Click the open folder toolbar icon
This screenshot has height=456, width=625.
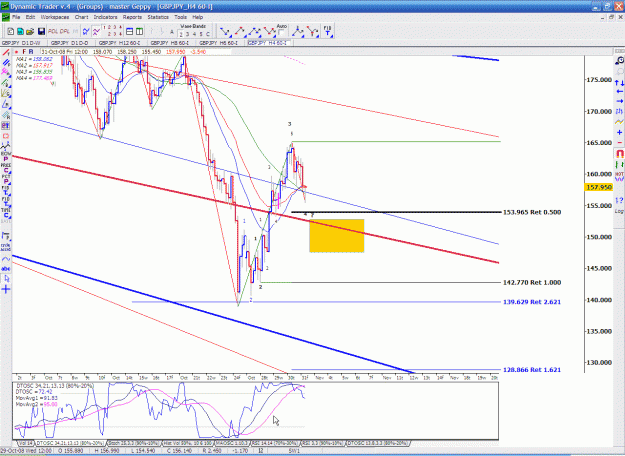pyautogui.click(x=30, y=31)
